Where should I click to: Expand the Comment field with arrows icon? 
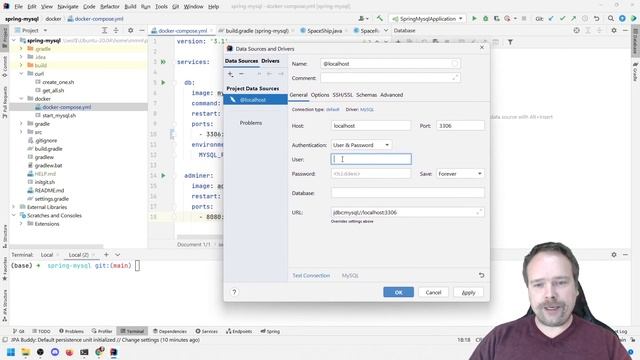click(455, 78)
